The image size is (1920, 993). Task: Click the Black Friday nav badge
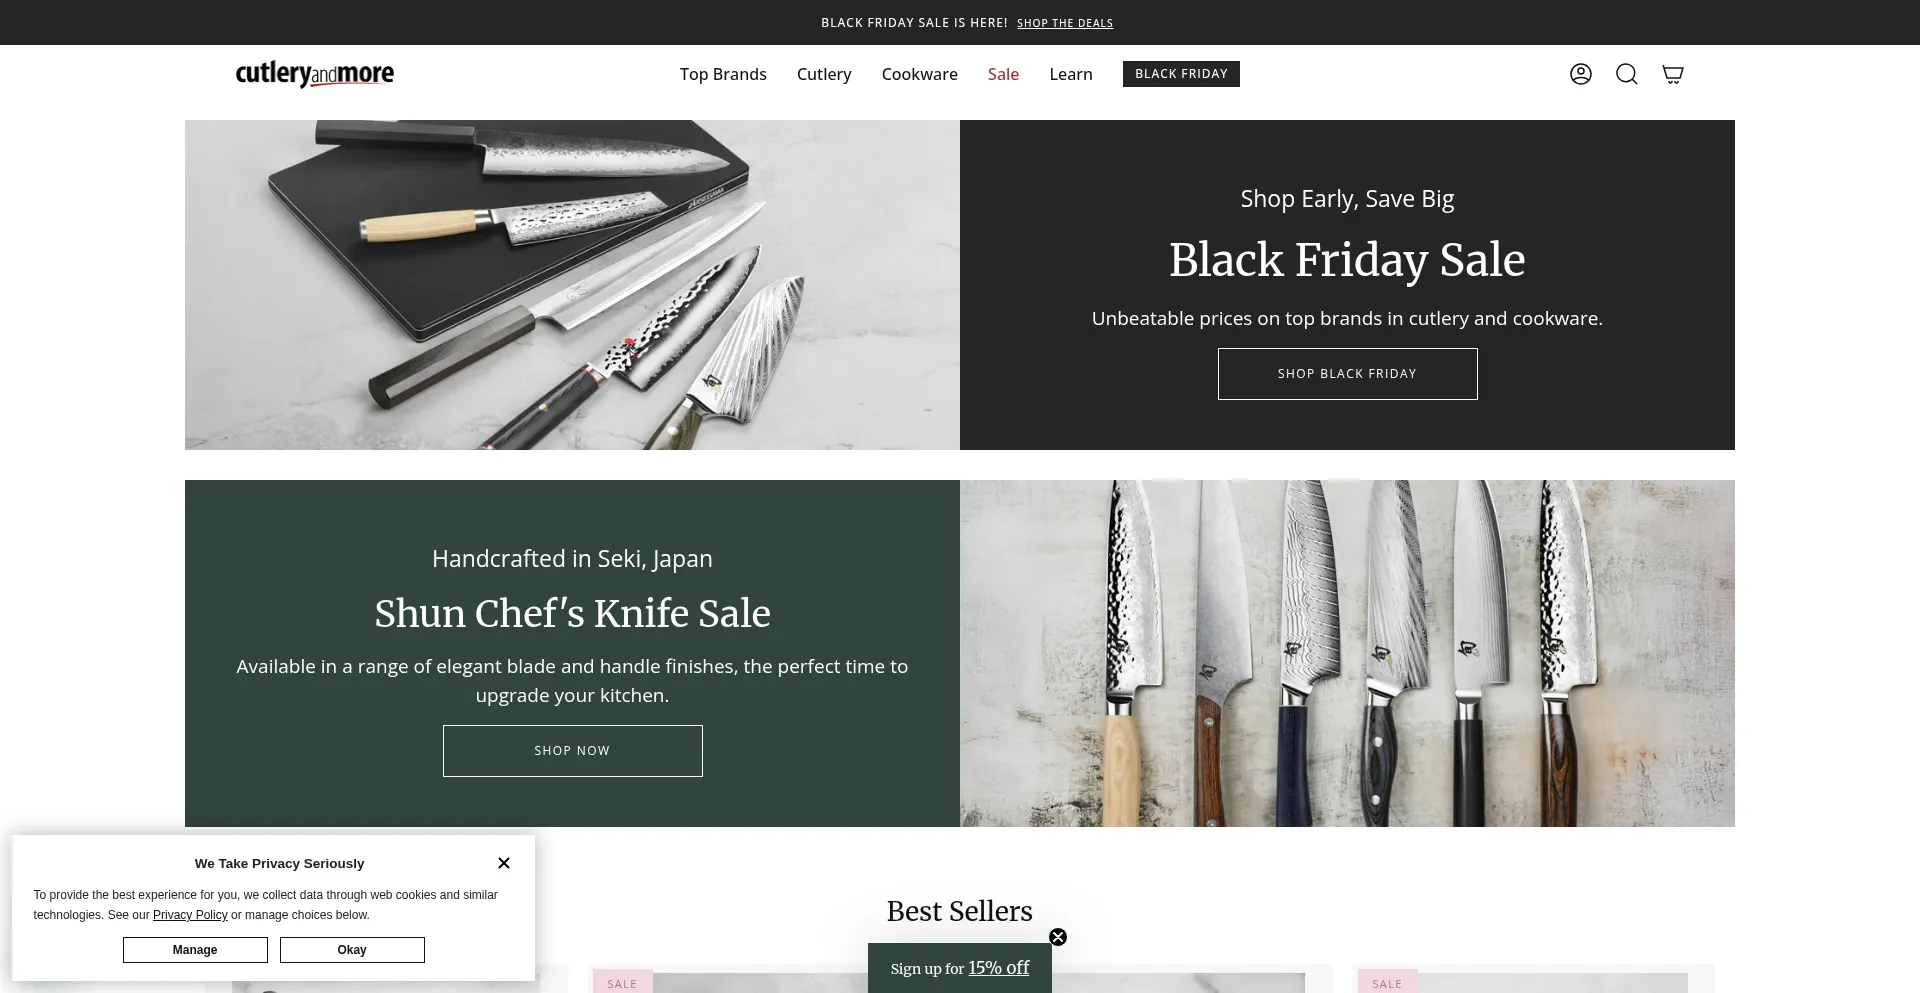(x=1181, y=74)
